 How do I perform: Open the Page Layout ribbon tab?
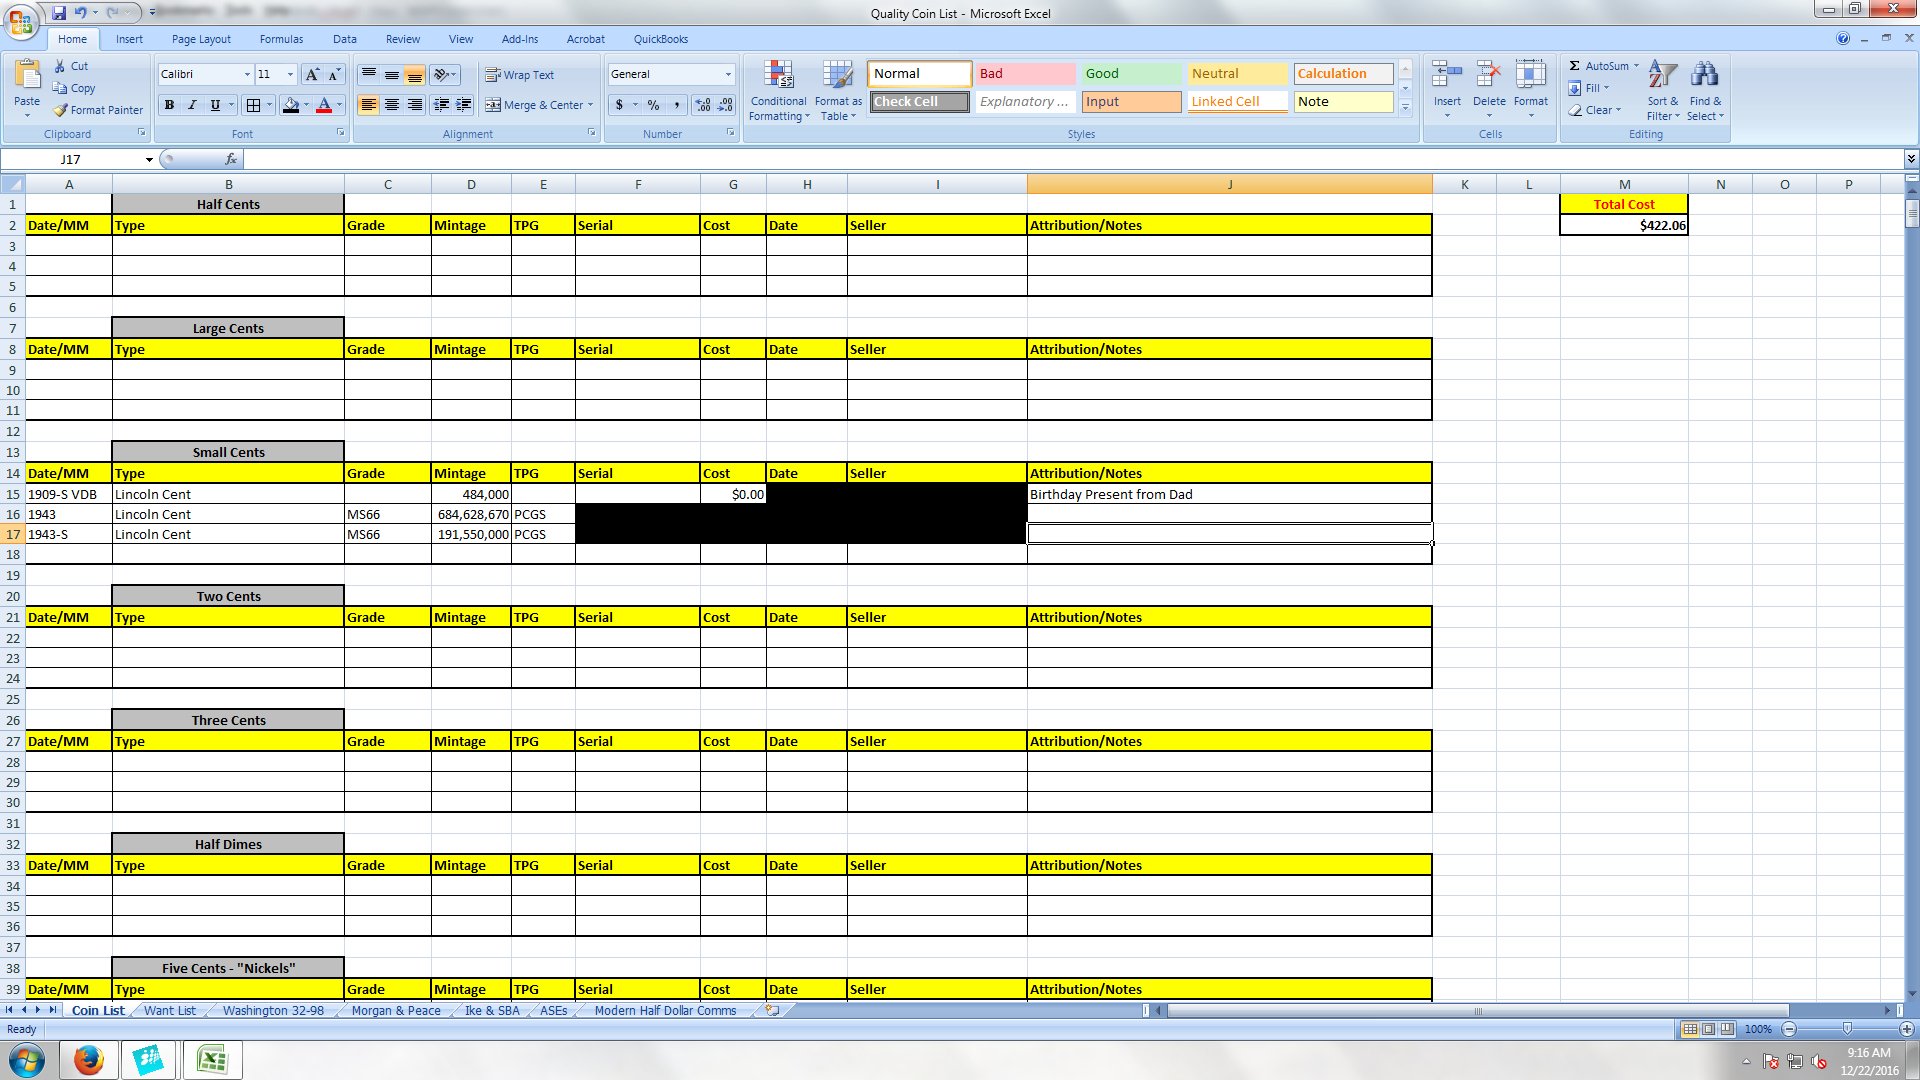click(x=201, y=39)
